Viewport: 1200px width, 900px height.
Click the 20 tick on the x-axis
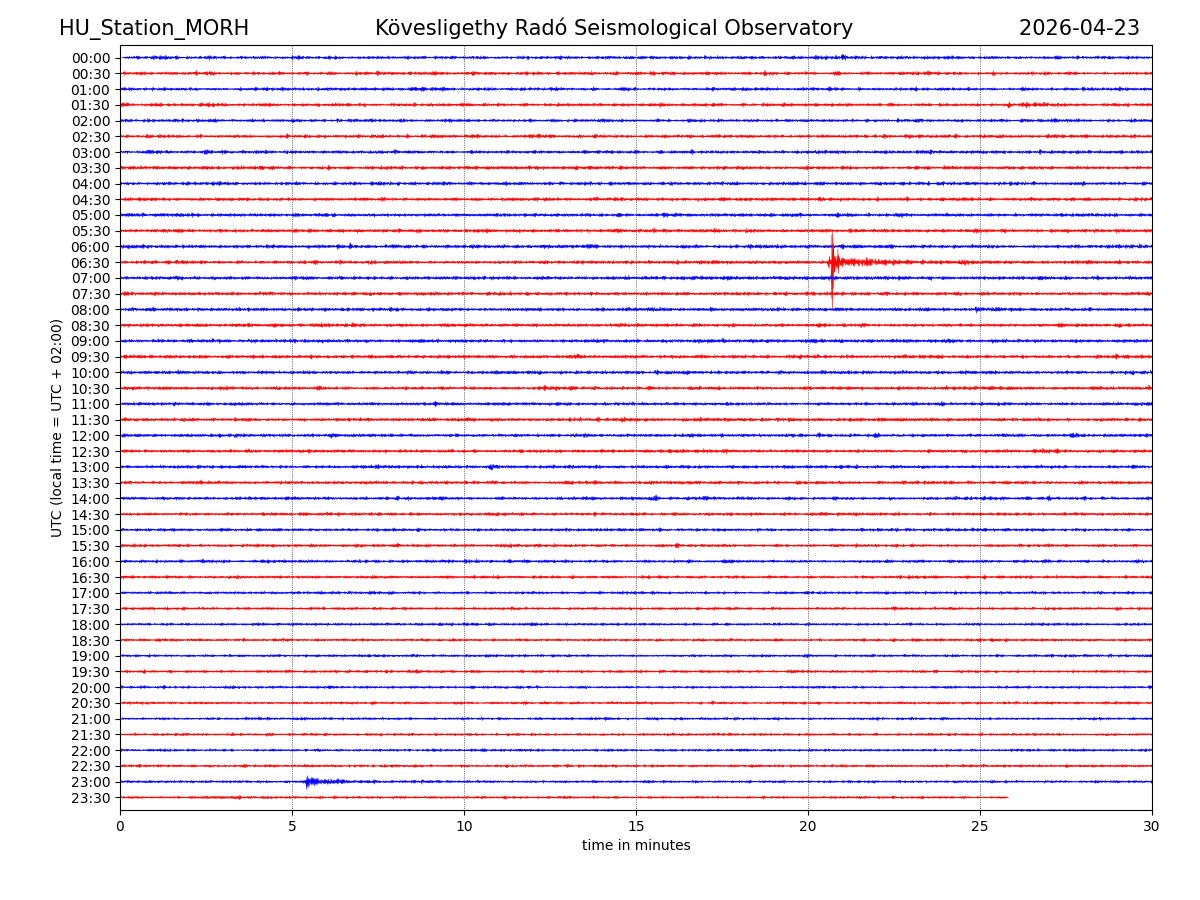tap(808, 826)
